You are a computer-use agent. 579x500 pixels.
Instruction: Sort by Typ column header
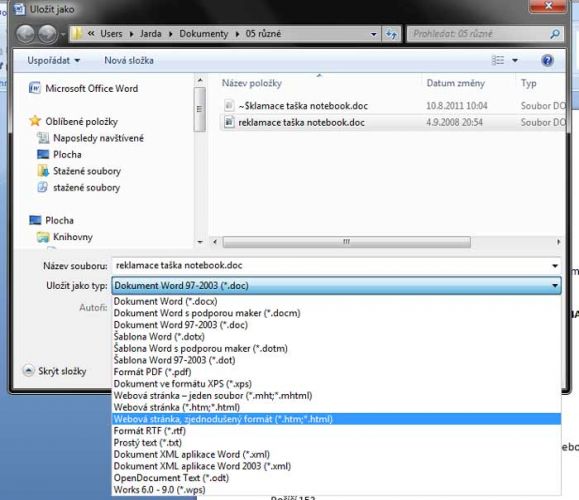[528, 83]
